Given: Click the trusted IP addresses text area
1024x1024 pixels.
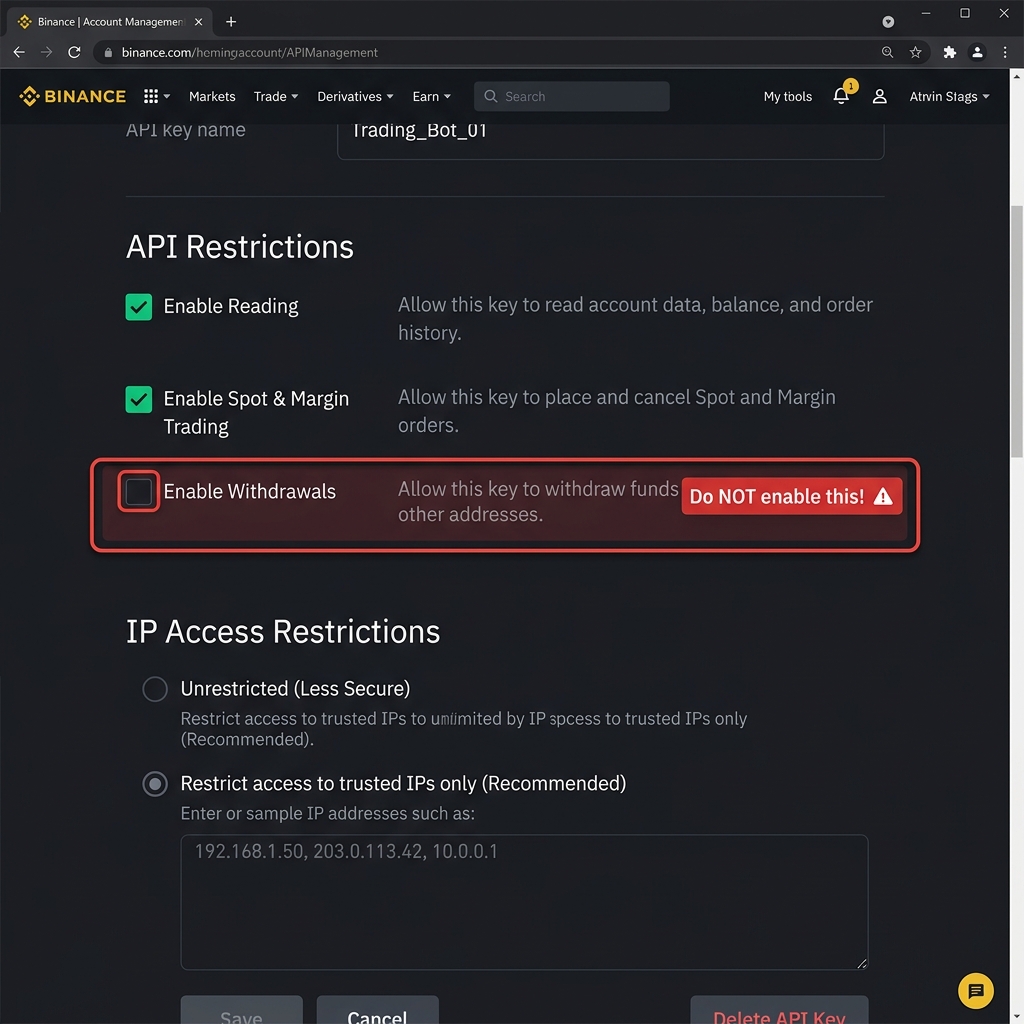Looking at the screenshot, I should tap(524, 902).
